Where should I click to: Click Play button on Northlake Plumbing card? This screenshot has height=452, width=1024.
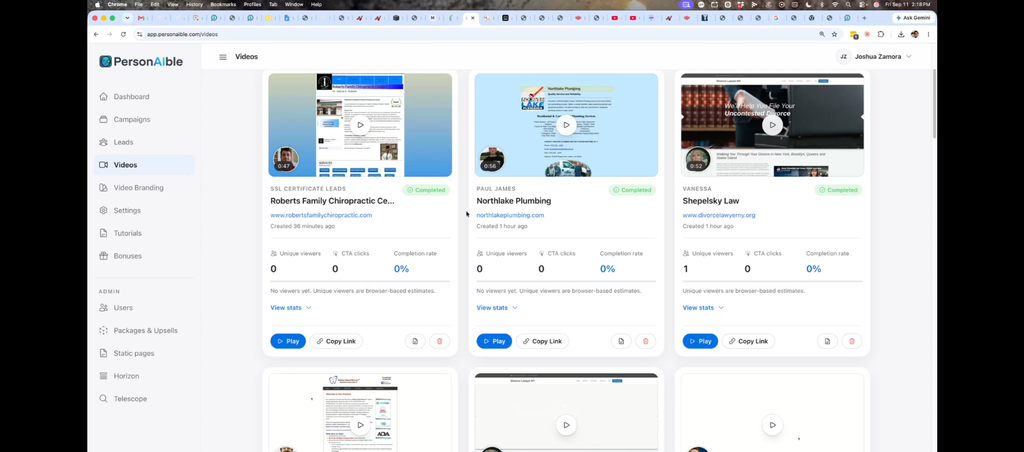494,341
